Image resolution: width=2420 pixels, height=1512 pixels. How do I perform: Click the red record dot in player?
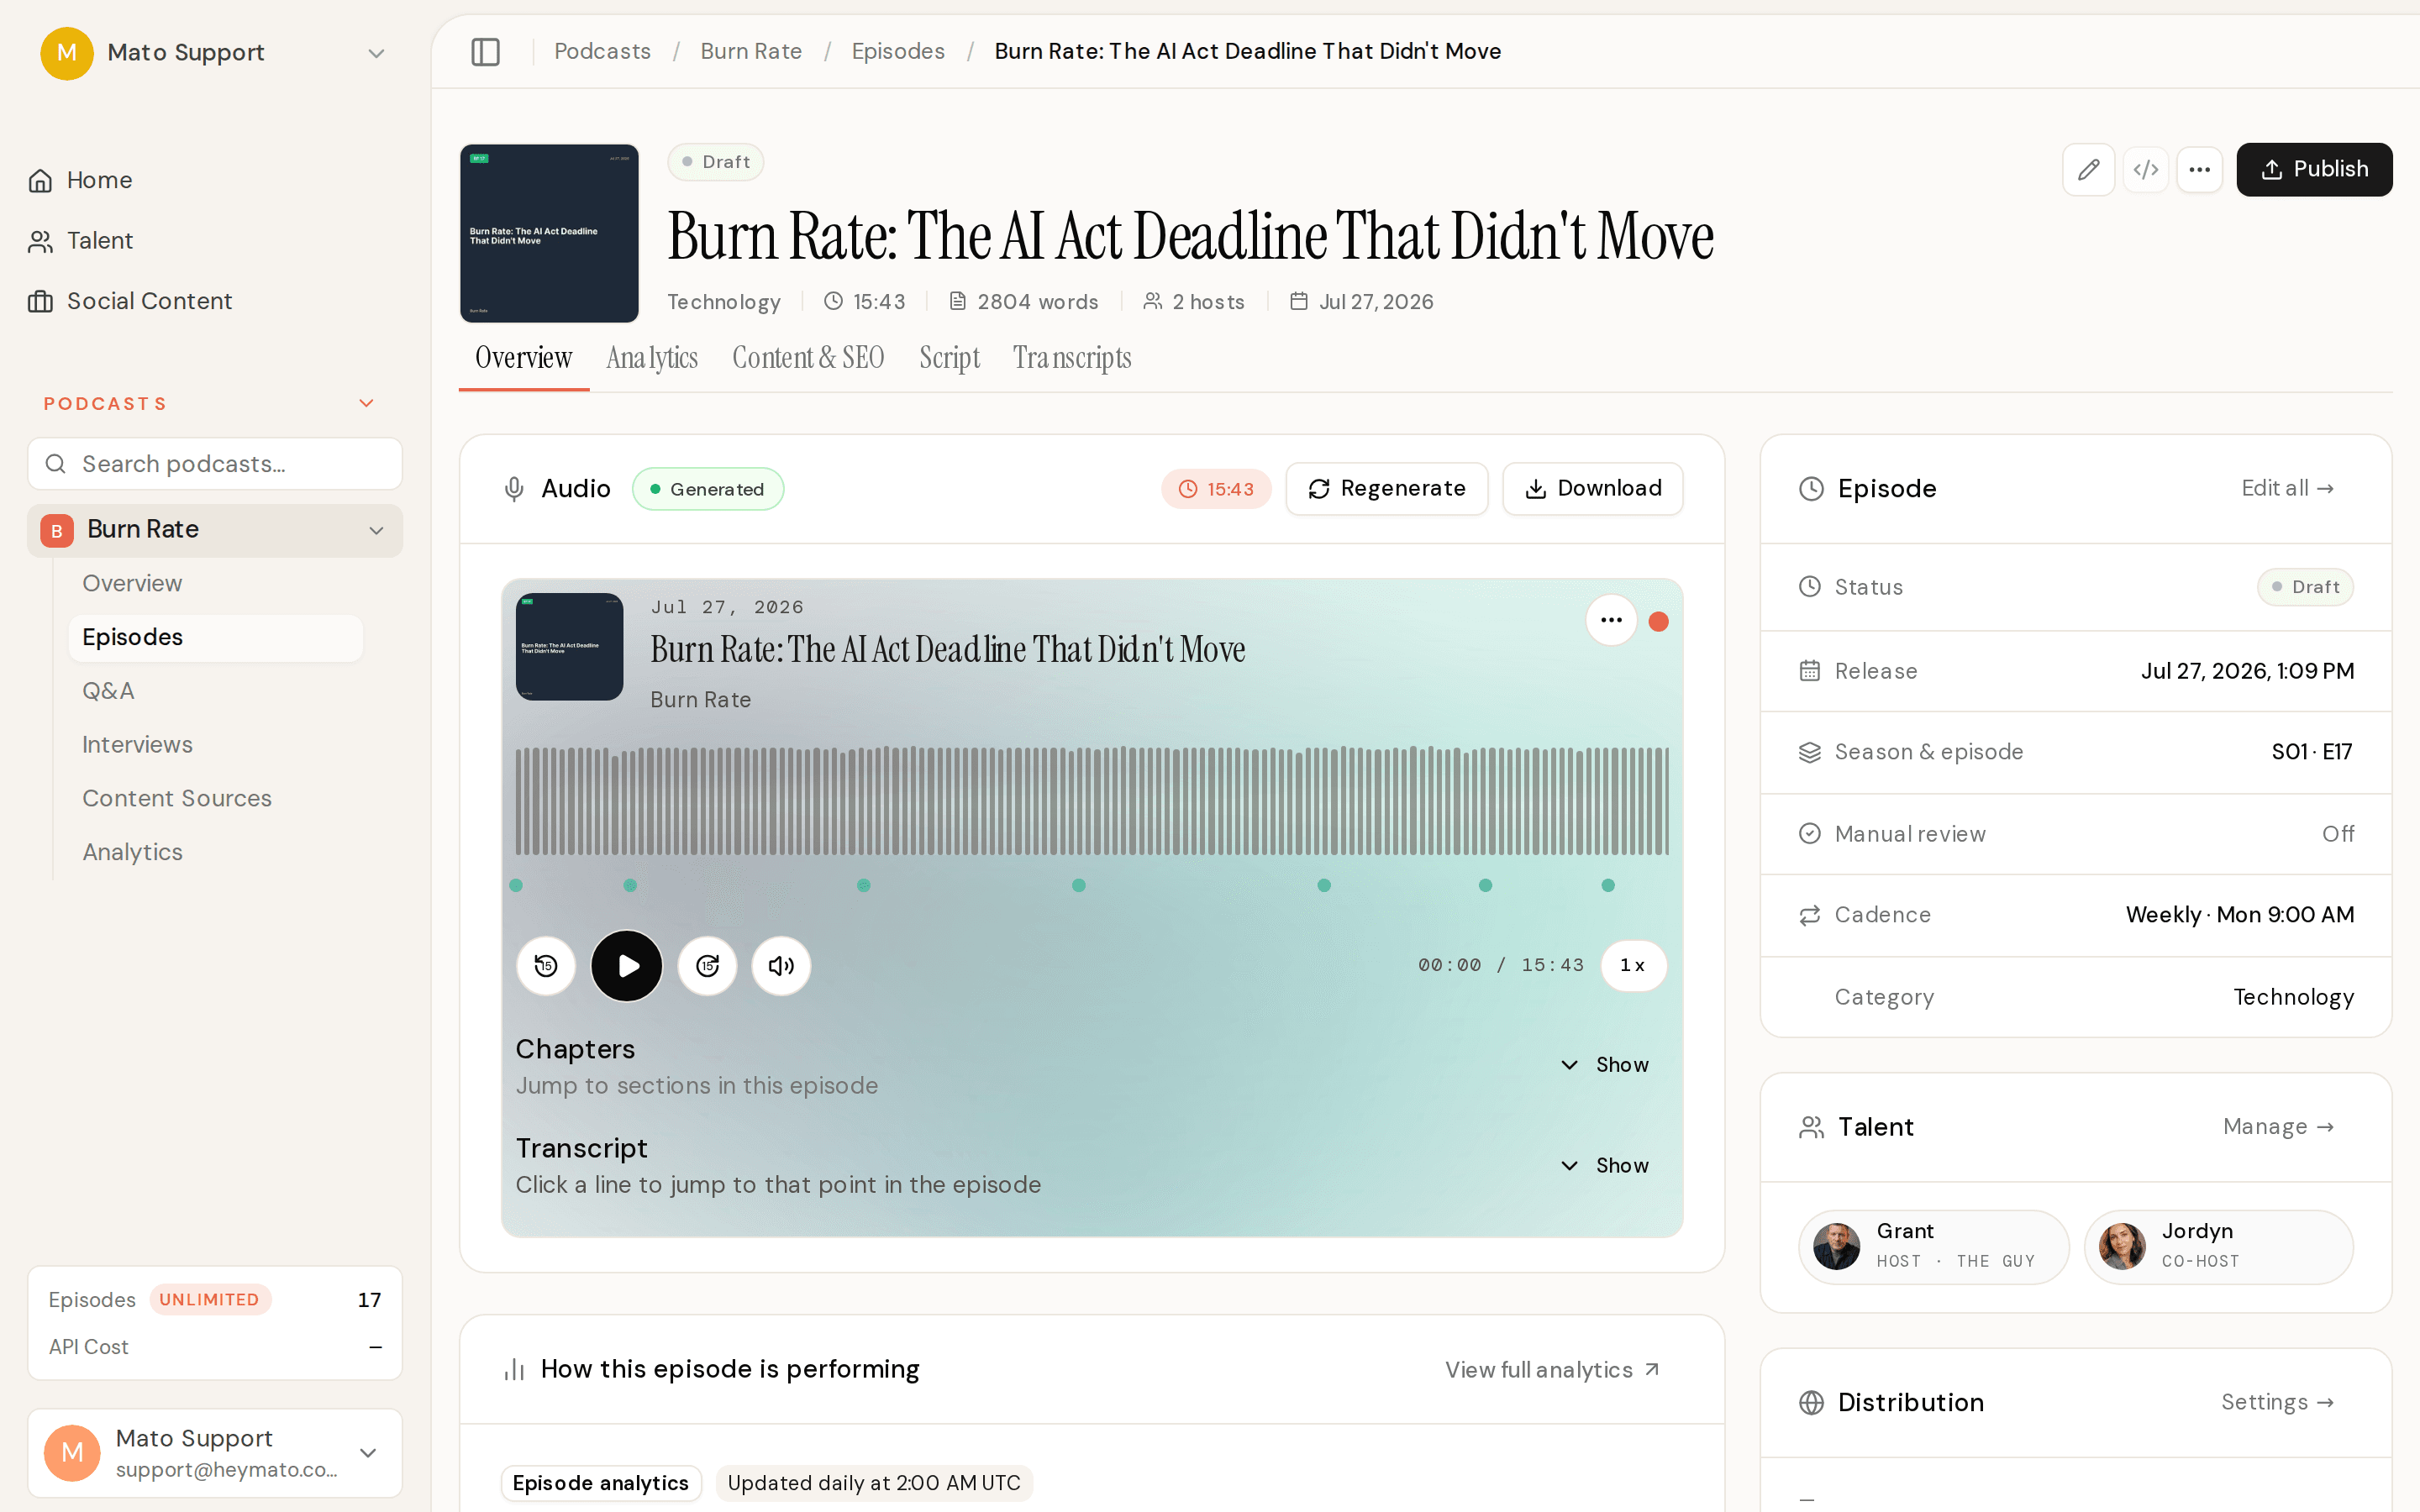pos(1658,622)
